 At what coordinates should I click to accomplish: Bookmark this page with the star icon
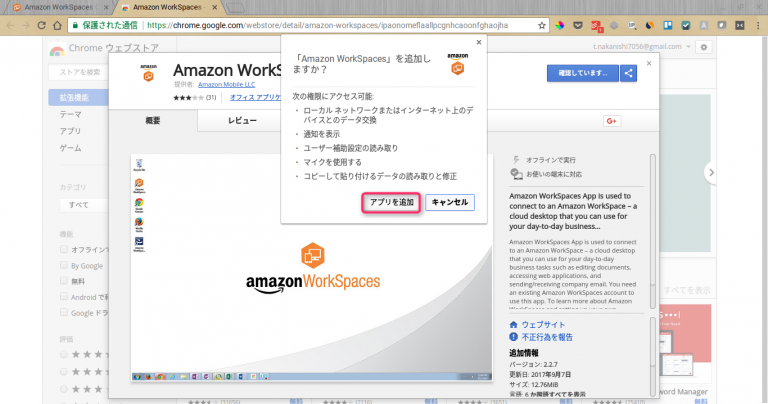pyautogui.click(x=541, y=25)
